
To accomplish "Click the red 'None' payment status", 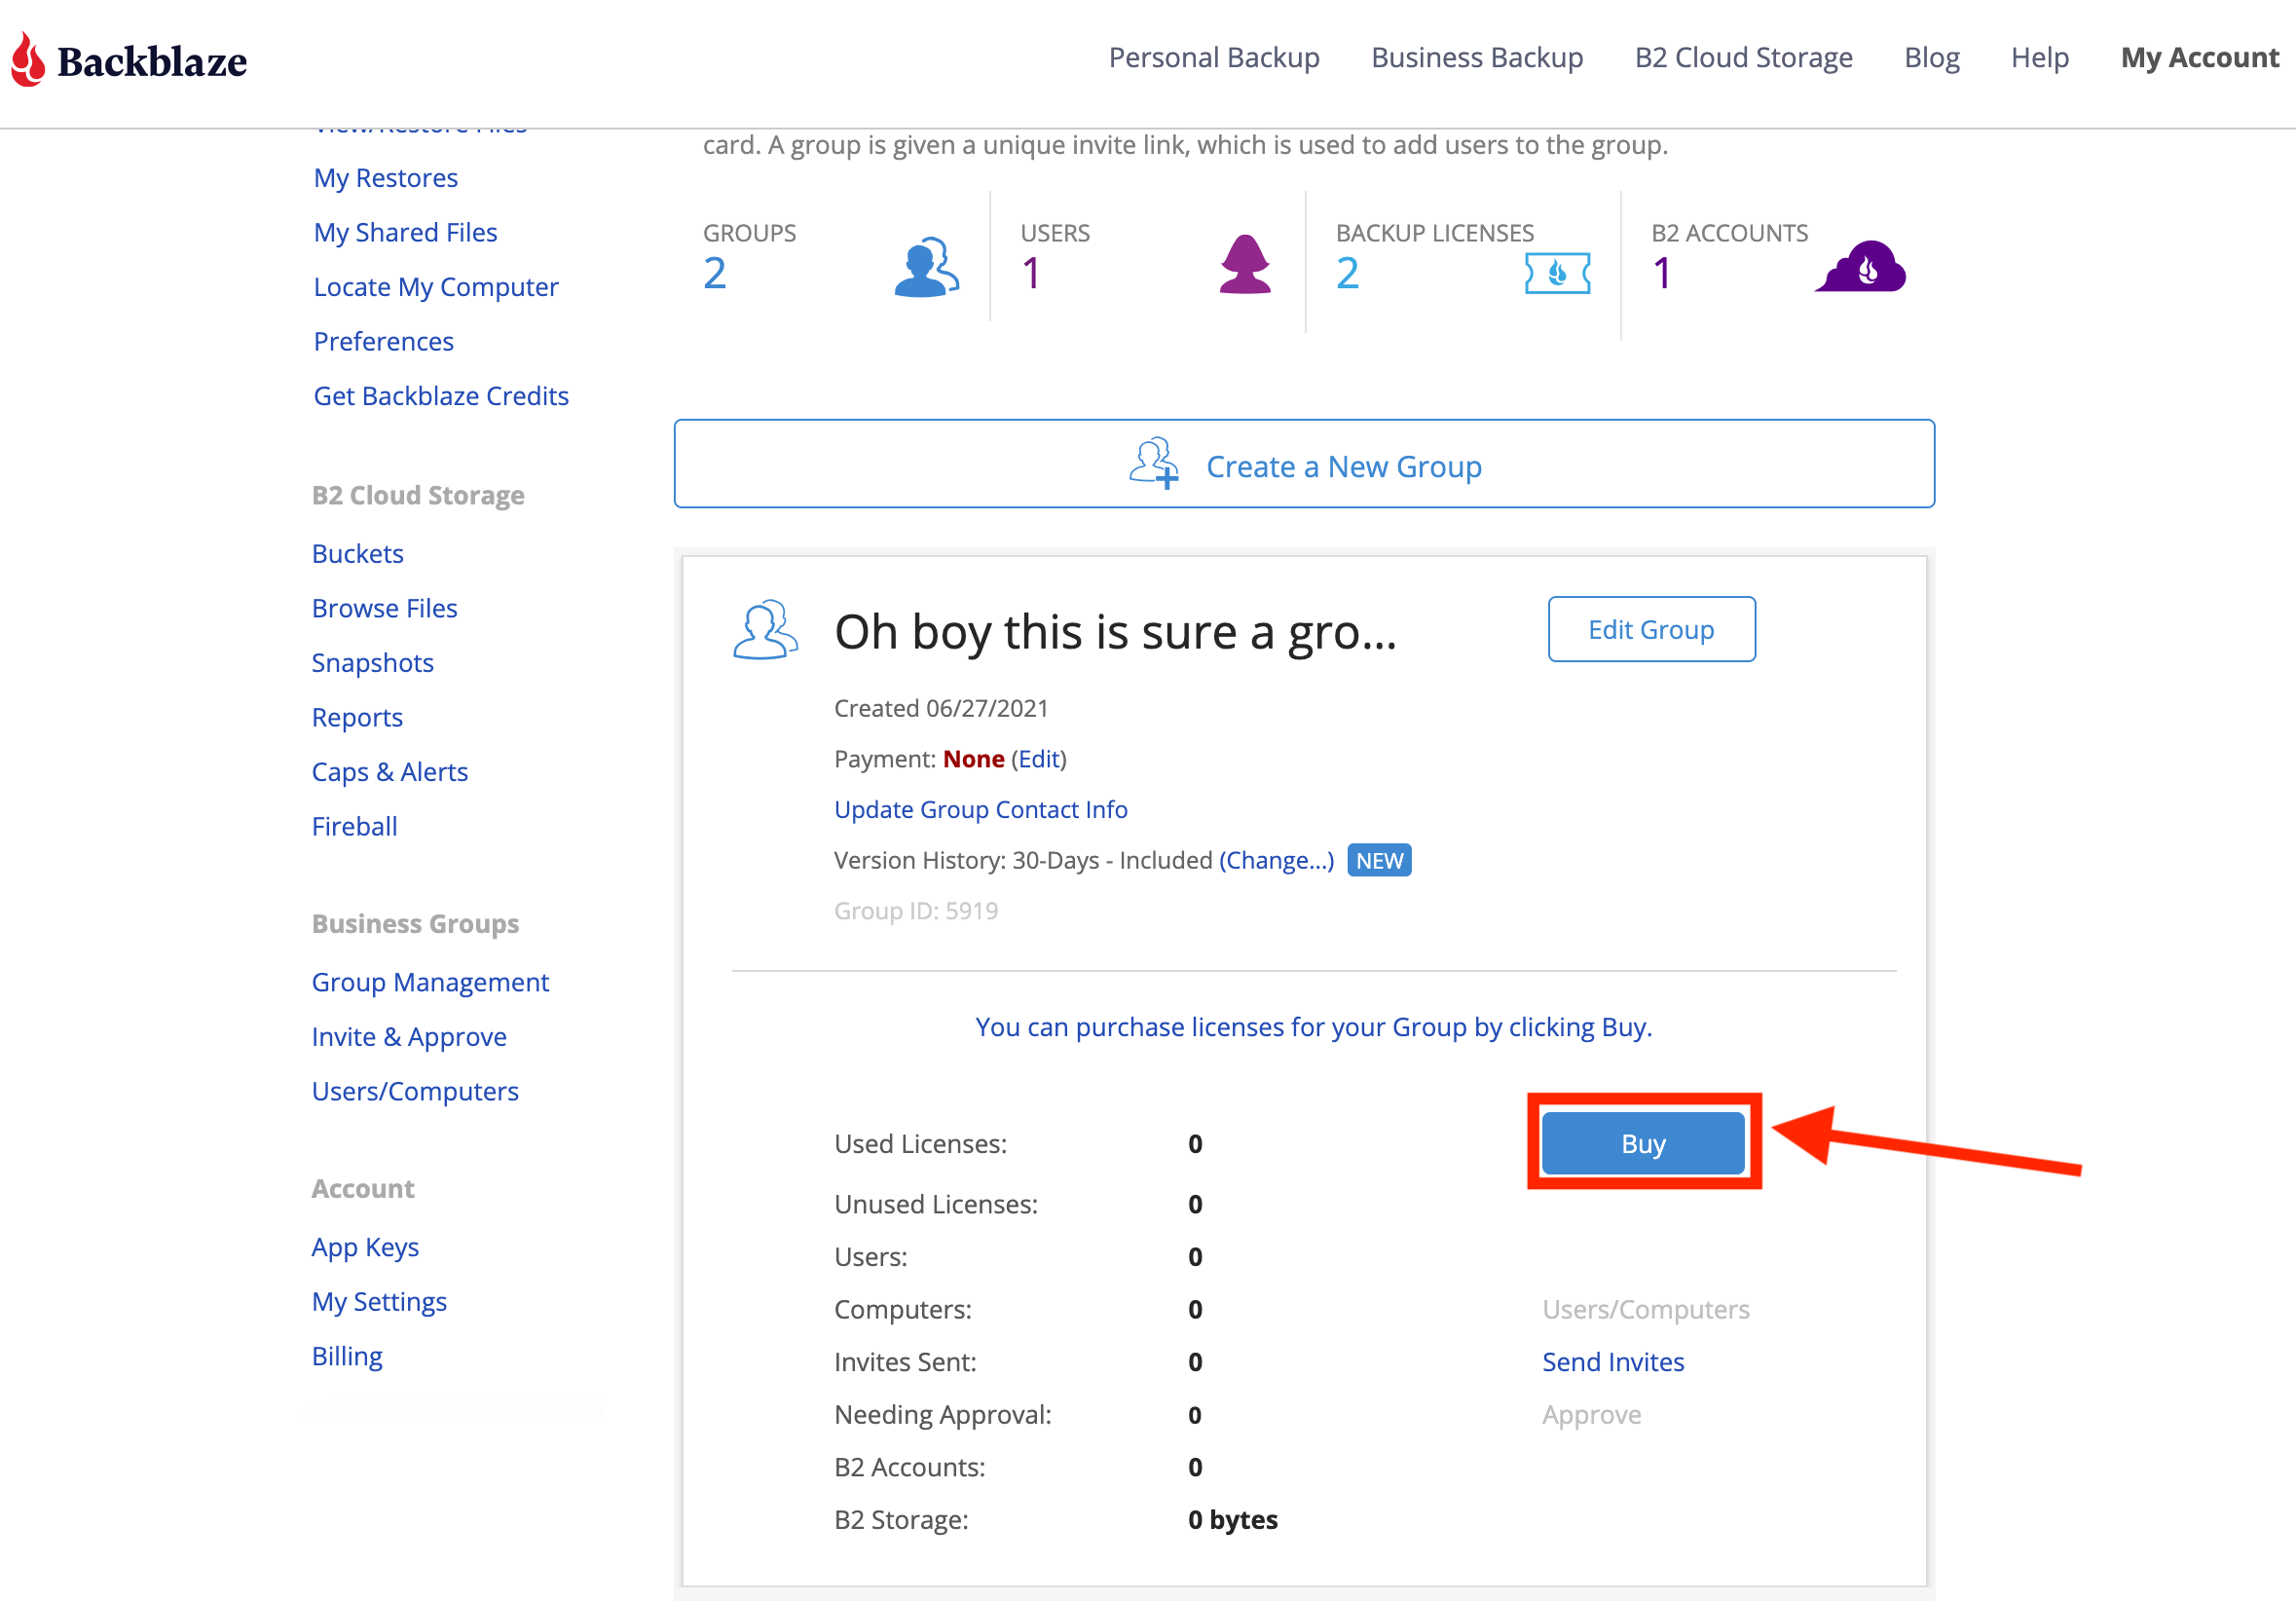I will (x=974, y=759).
